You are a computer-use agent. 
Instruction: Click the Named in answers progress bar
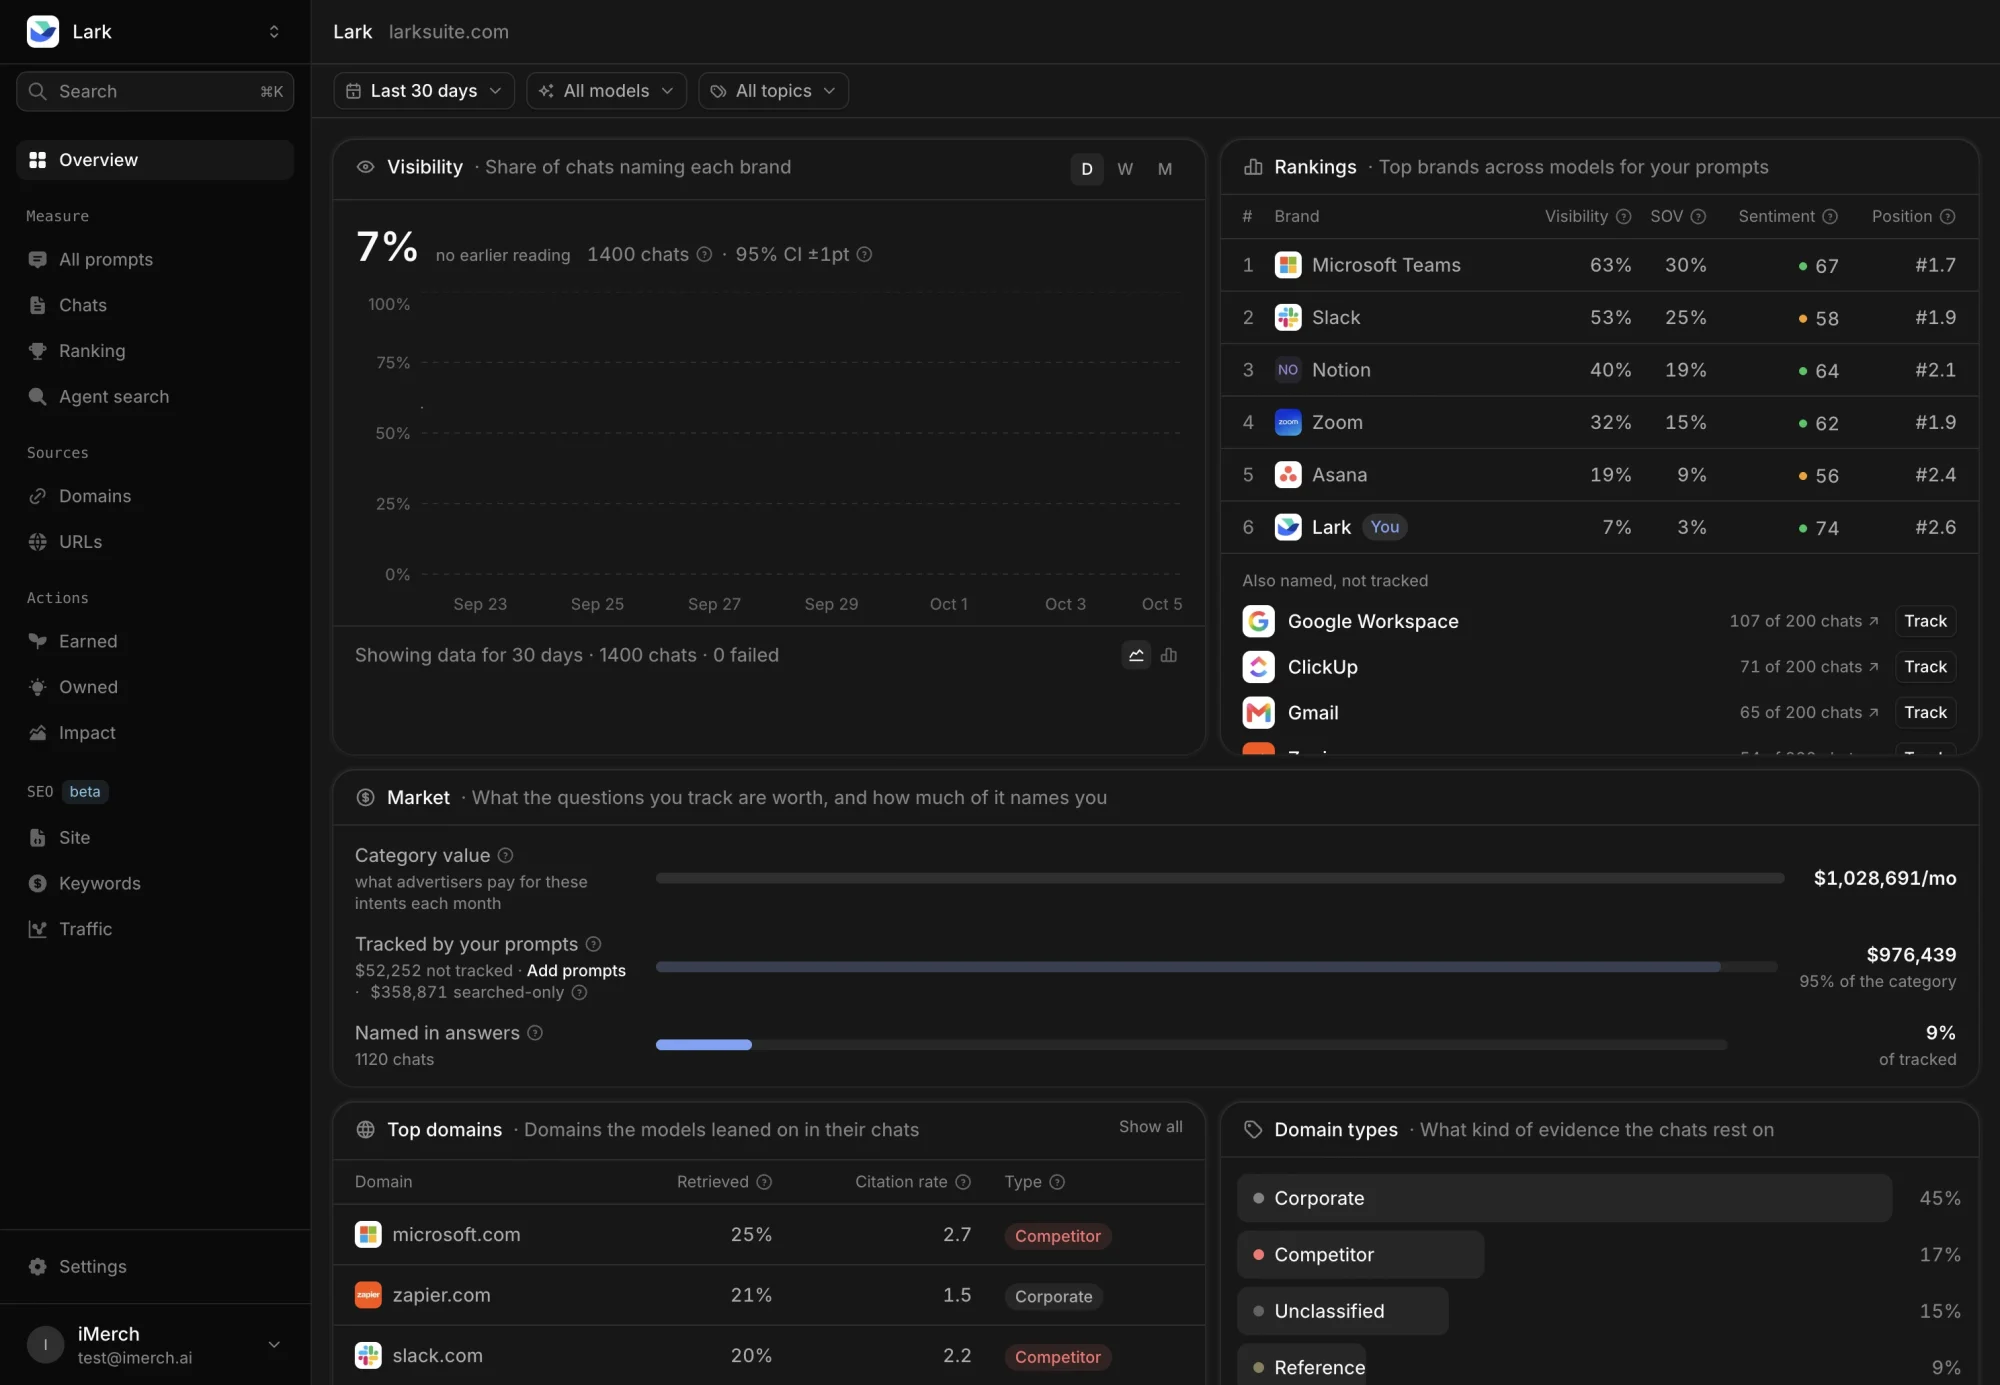1191,1045
